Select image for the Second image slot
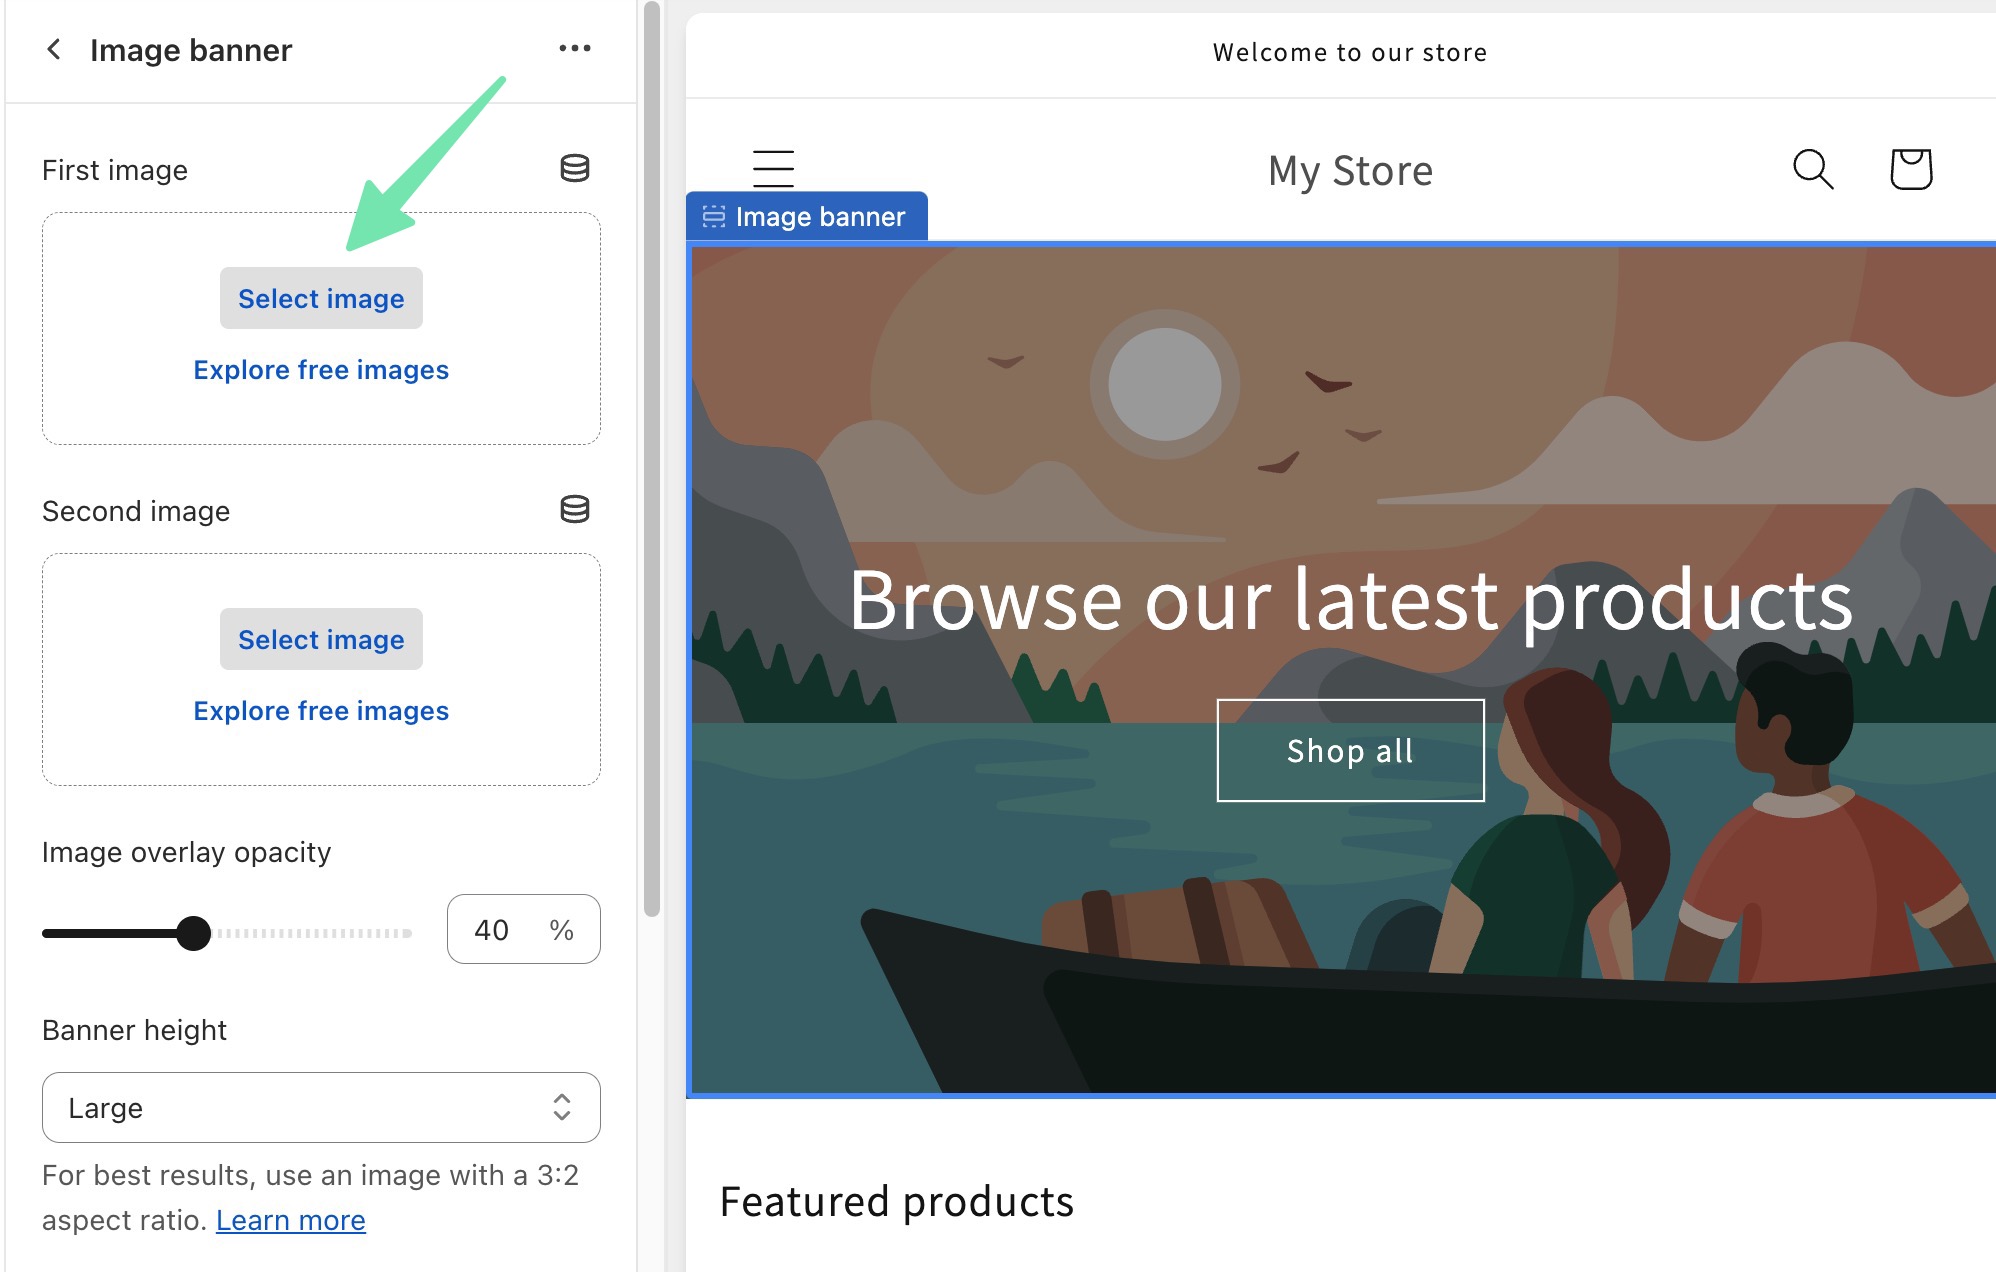The image size is (1996, 1272). pyautogui.click(x=321, y=639)
